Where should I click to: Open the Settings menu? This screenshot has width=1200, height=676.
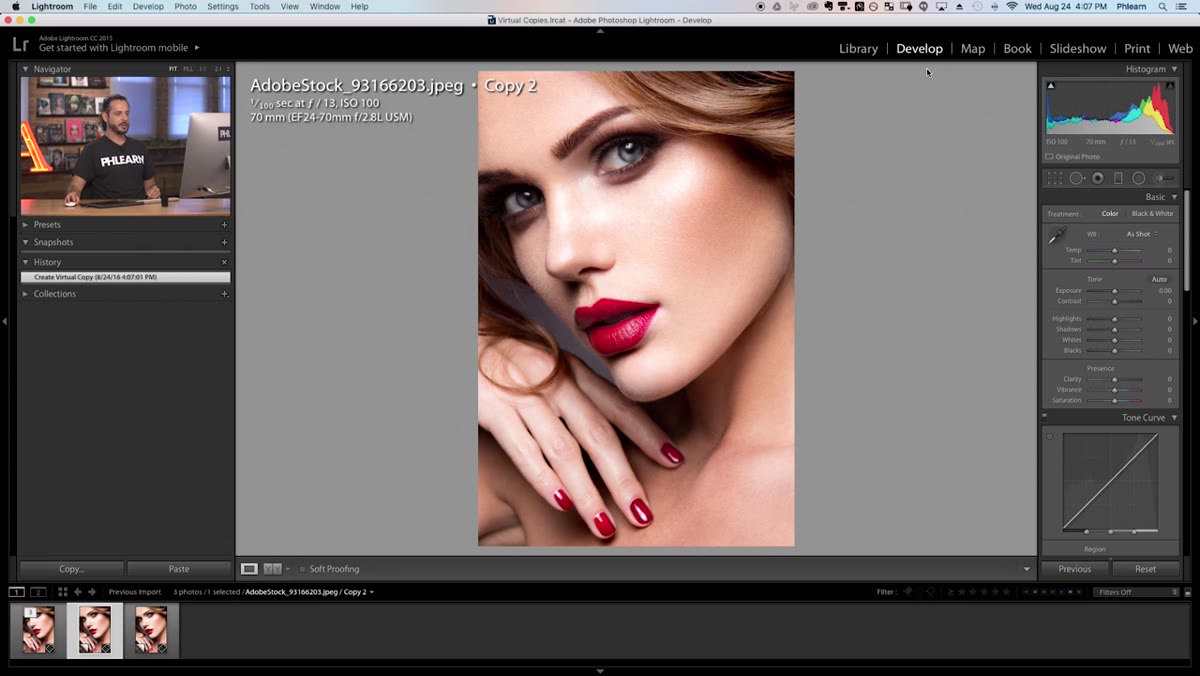(x=222, y=6)
